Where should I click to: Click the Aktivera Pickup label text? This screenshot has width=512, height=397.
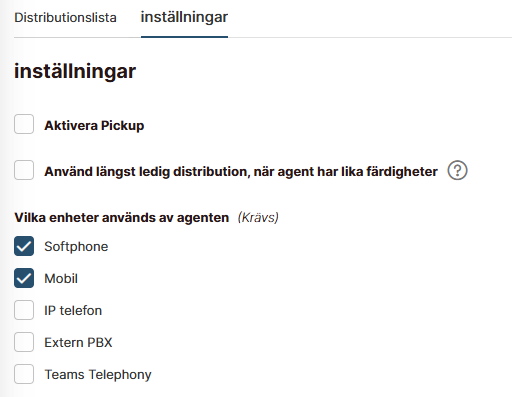point(94,126)
